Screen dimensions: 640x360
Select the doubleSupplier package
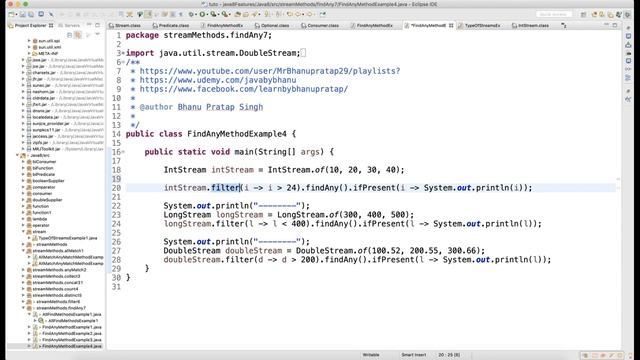[47, 200]
